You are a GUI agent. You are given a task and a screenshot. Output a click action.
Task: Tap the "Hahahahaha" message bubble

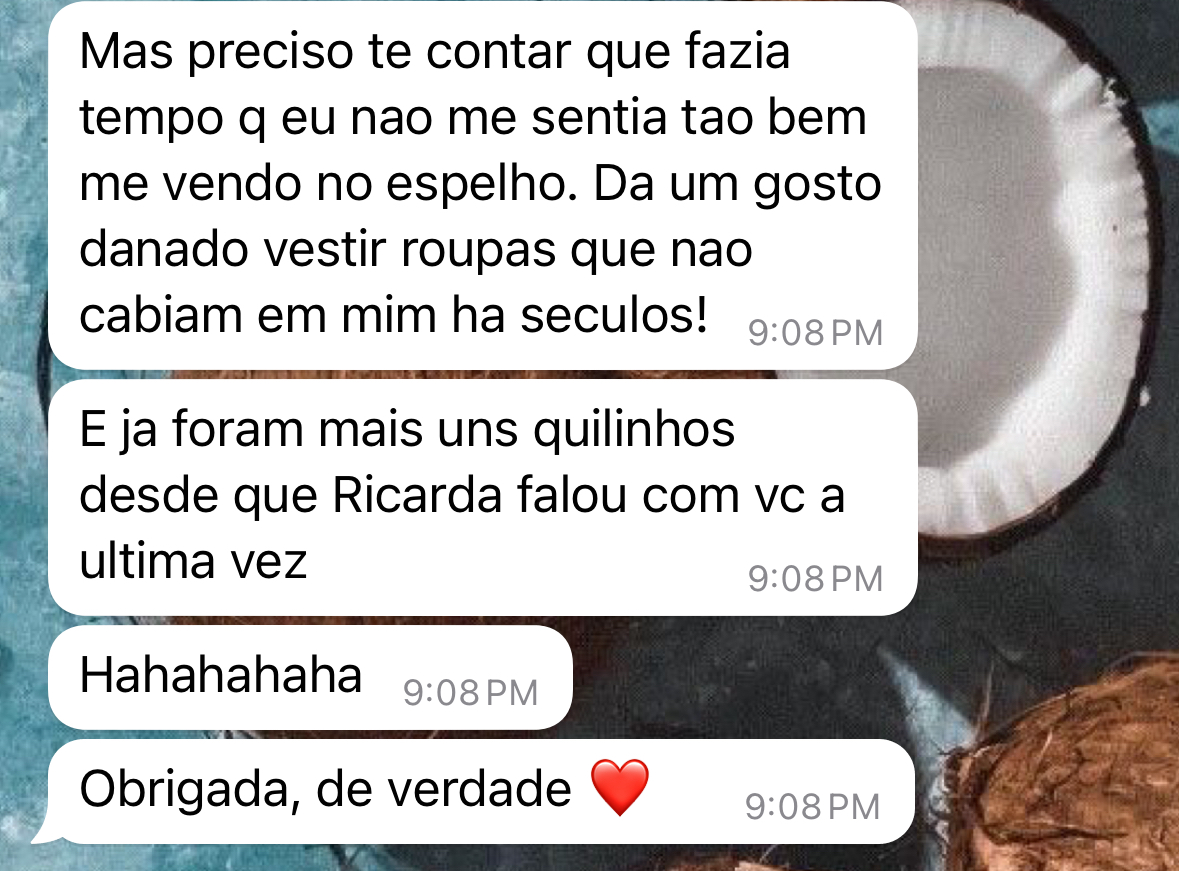point(310,677)
